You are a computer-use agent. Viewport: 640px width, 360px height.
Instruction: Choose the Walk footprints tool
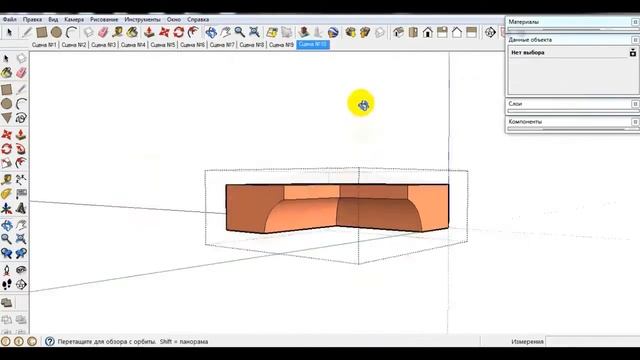(x=7, y=284)
